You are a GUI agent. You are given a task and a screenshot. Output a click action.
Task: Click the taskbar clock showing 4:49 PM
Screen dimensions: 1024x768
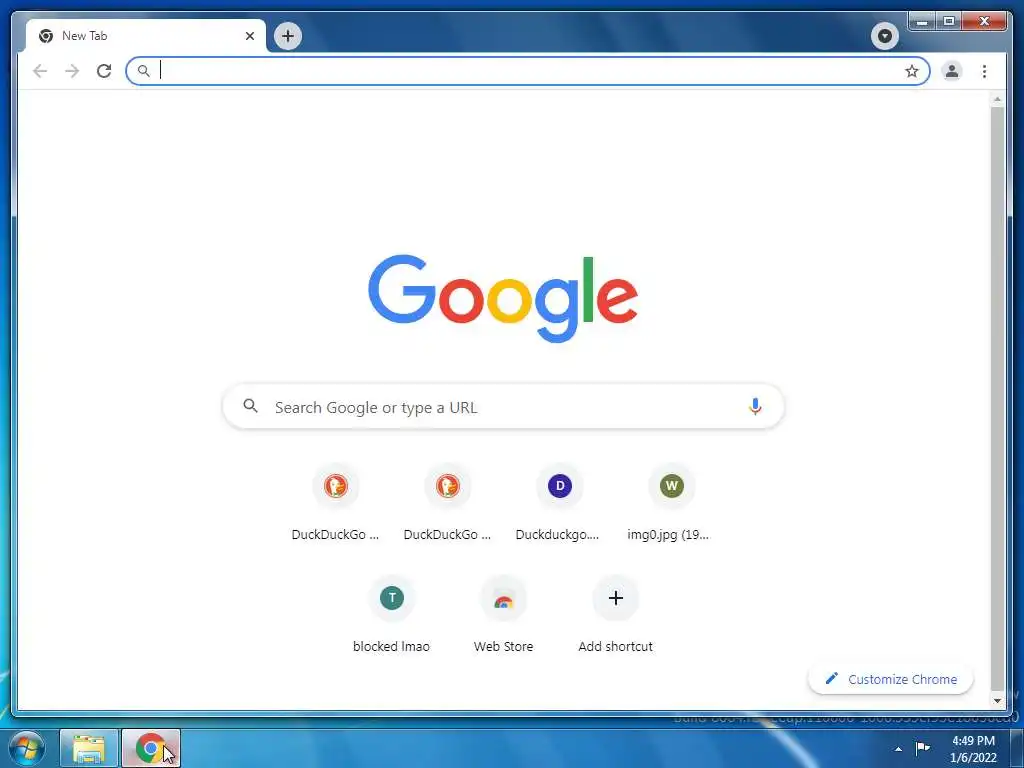pyautogui.click(x=973, y=749)
